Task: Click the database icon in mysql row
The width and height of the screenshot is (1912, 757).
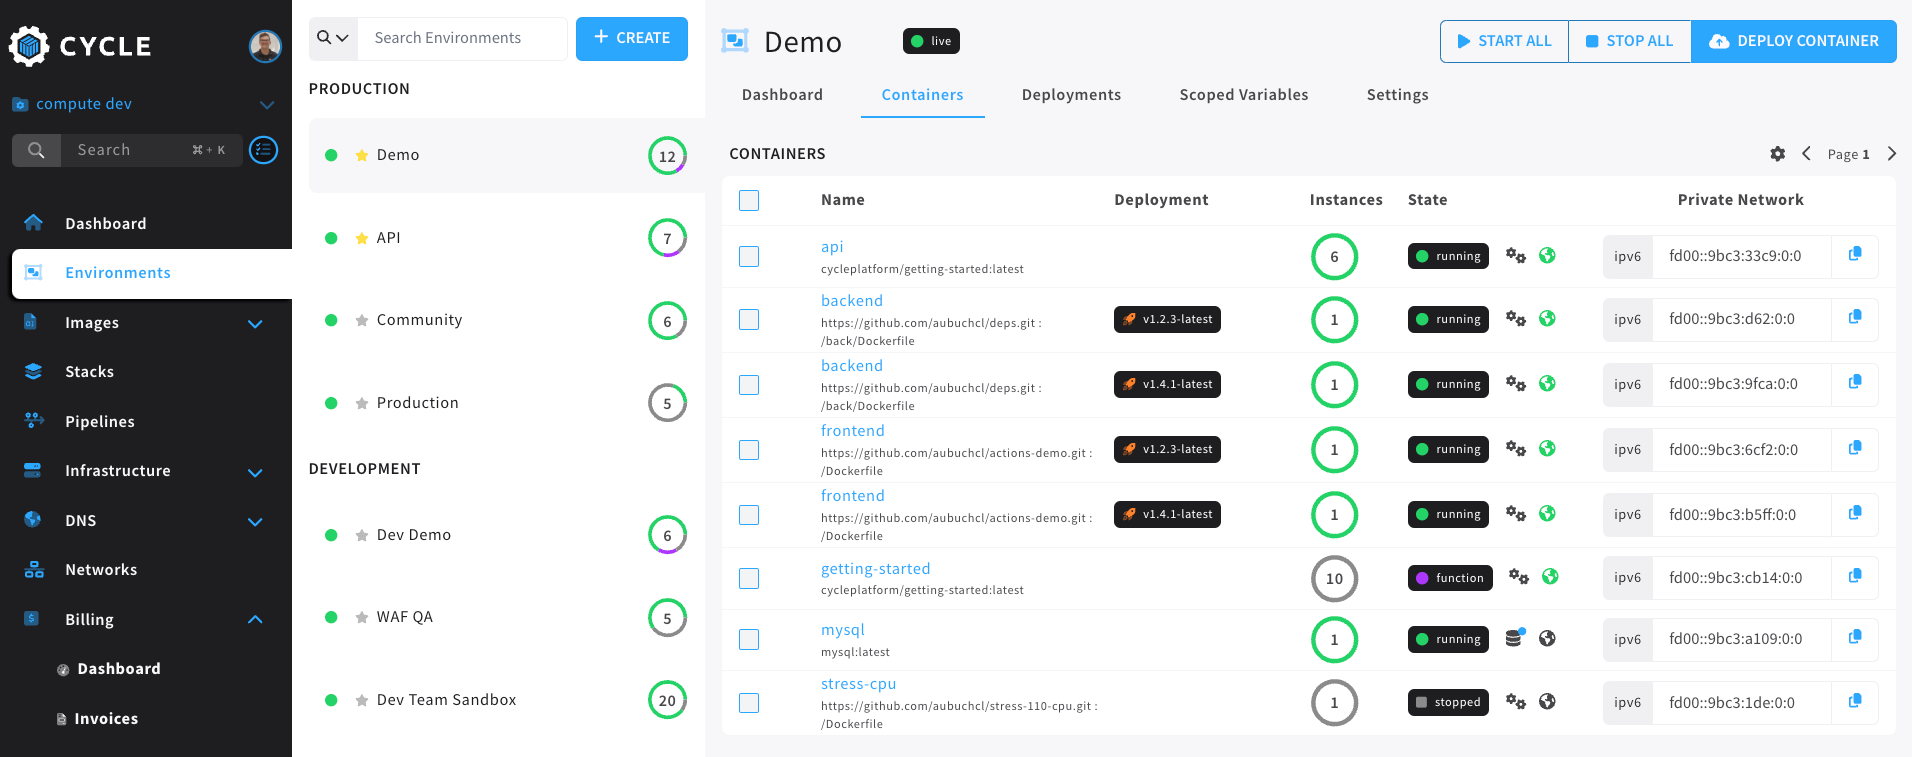Action: tap(1515, 638)
